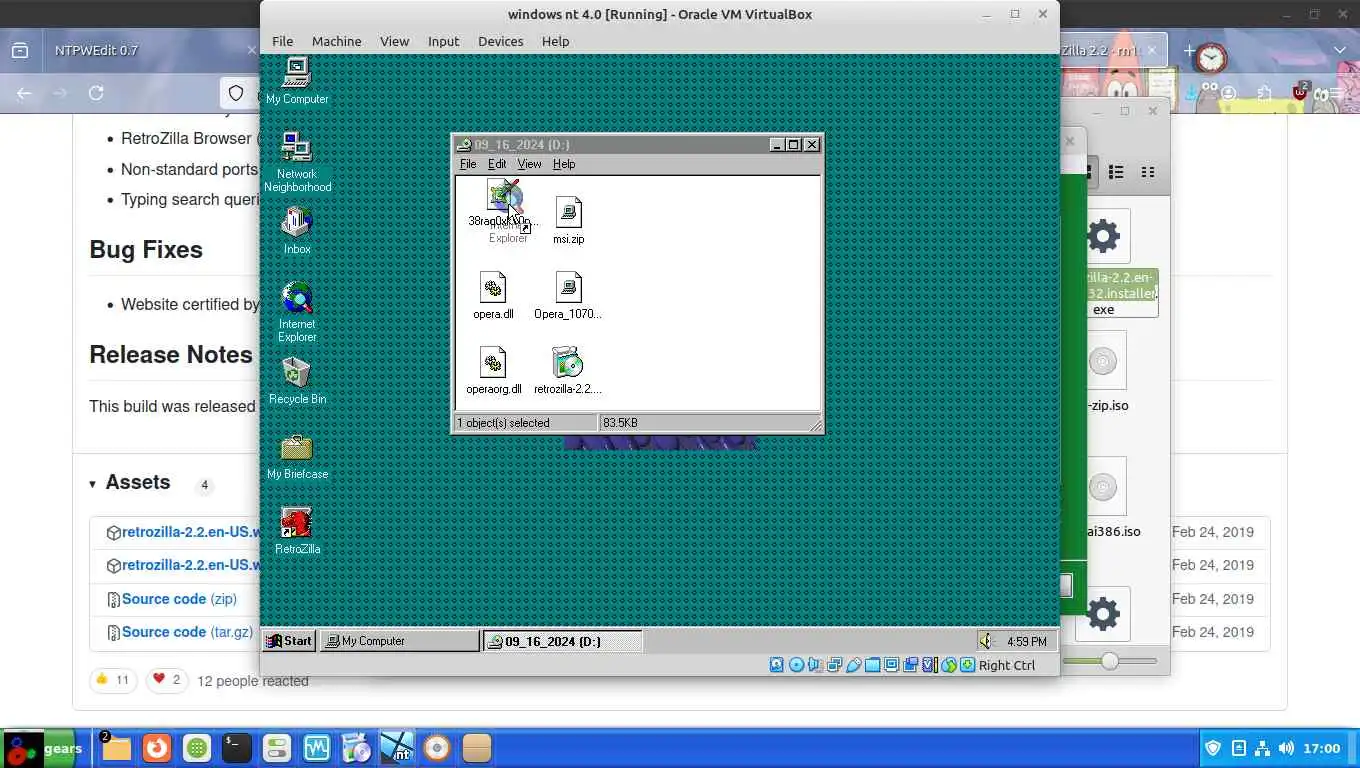Select the retrozilla-2.2... installer icon

coord(568,370)
